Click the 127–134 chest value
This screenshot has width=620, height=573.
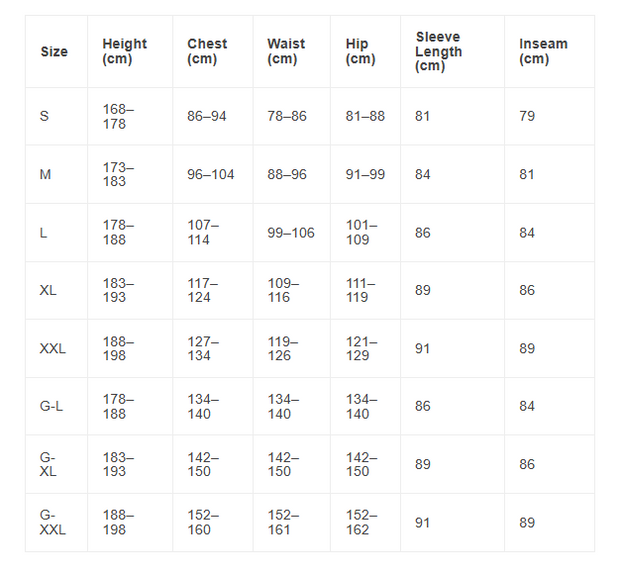coord(203,349)
